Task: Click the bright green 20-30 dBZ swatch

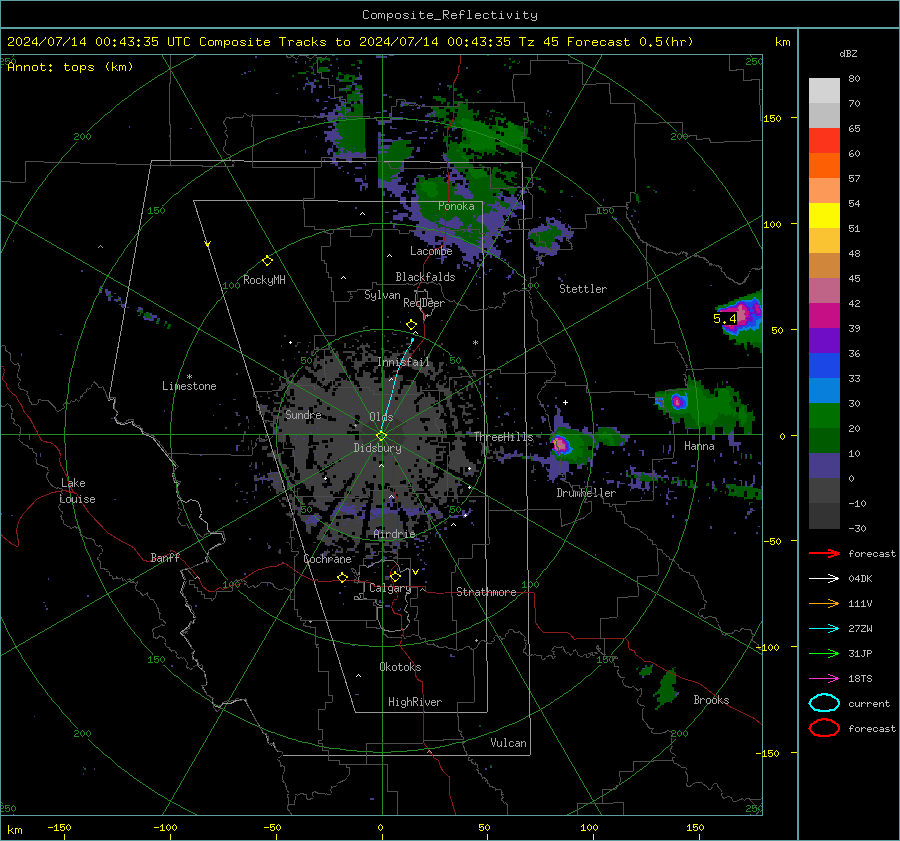Action: (824, 416)
